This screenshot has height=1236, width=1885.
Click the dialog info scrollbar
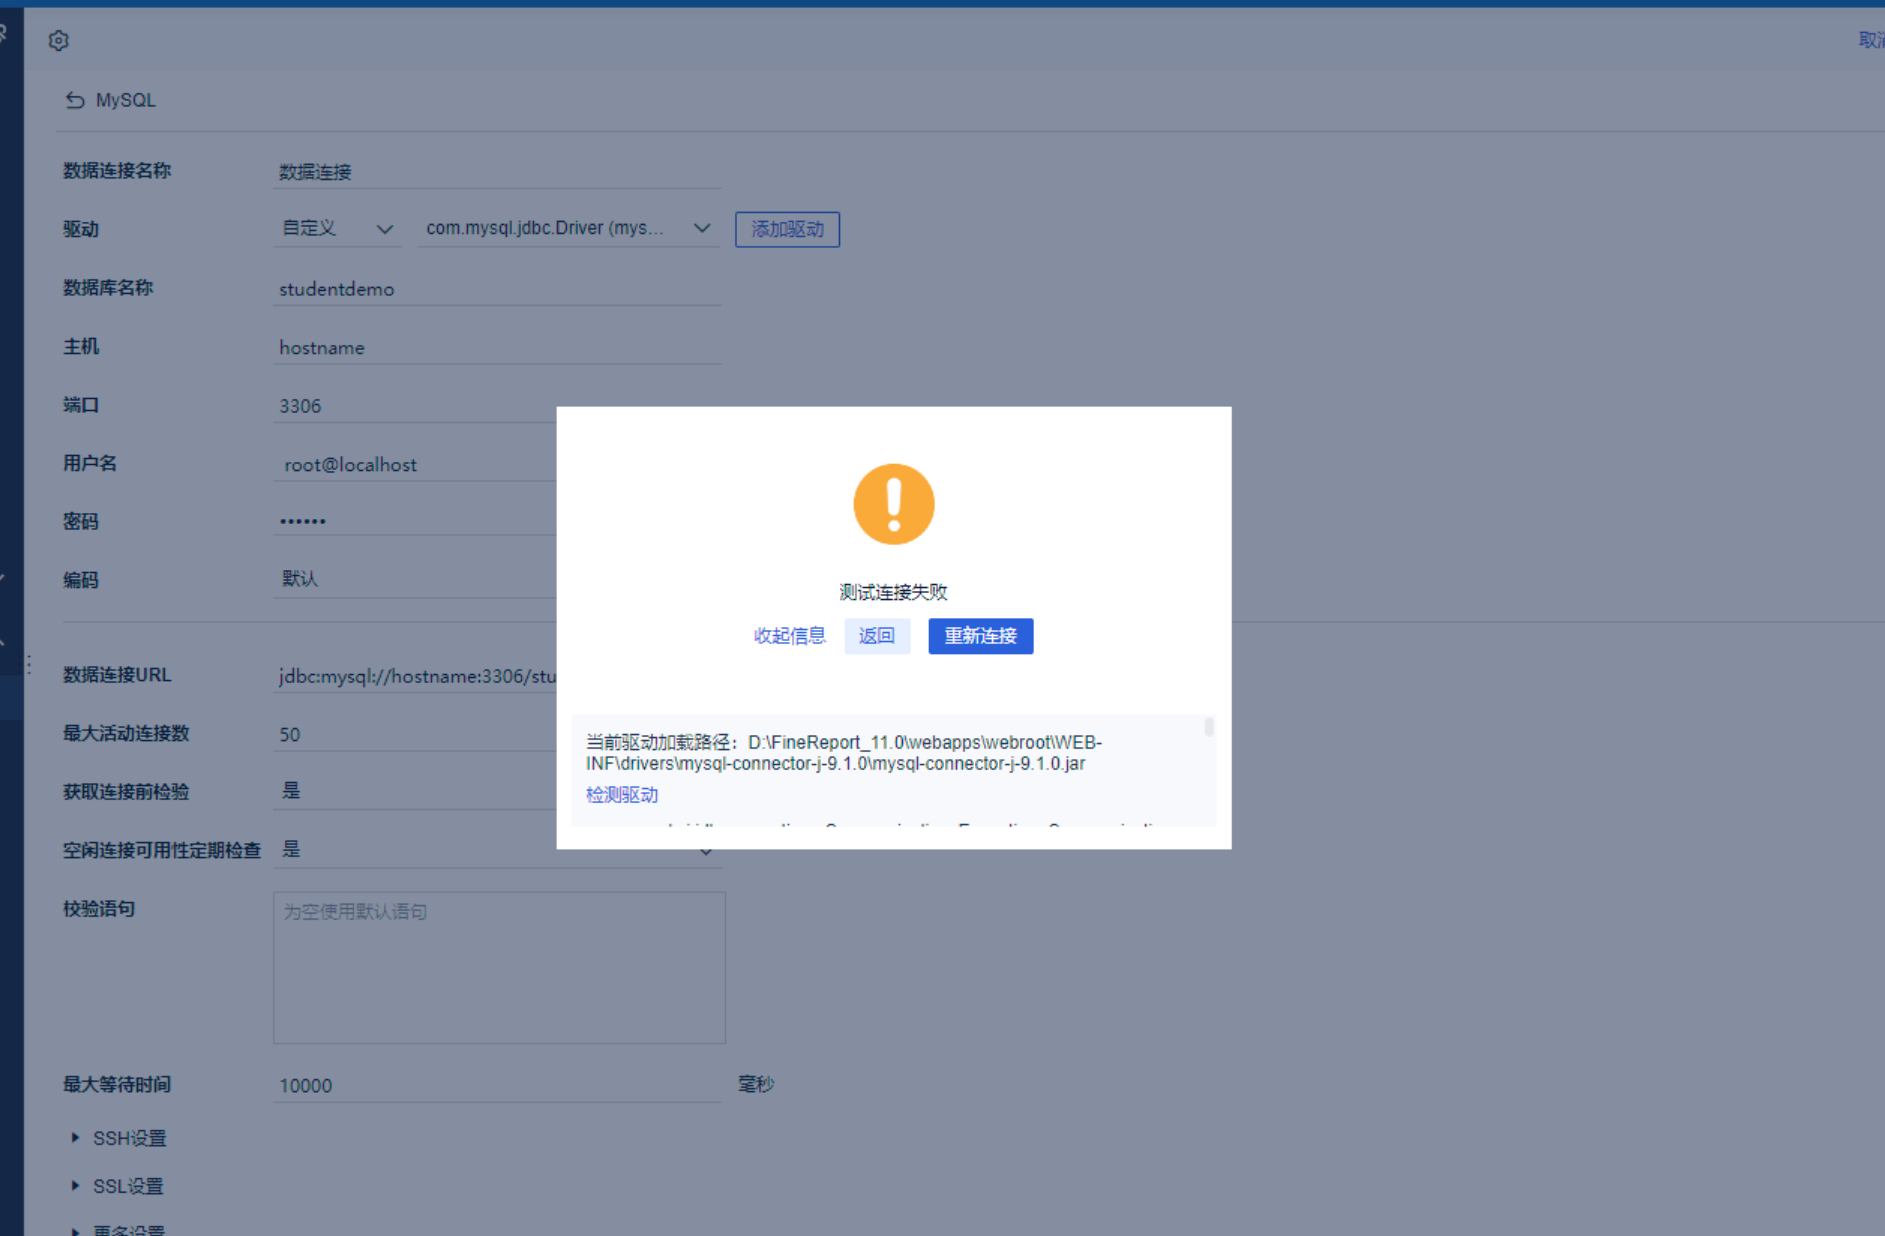click(x=1209, y=727)
